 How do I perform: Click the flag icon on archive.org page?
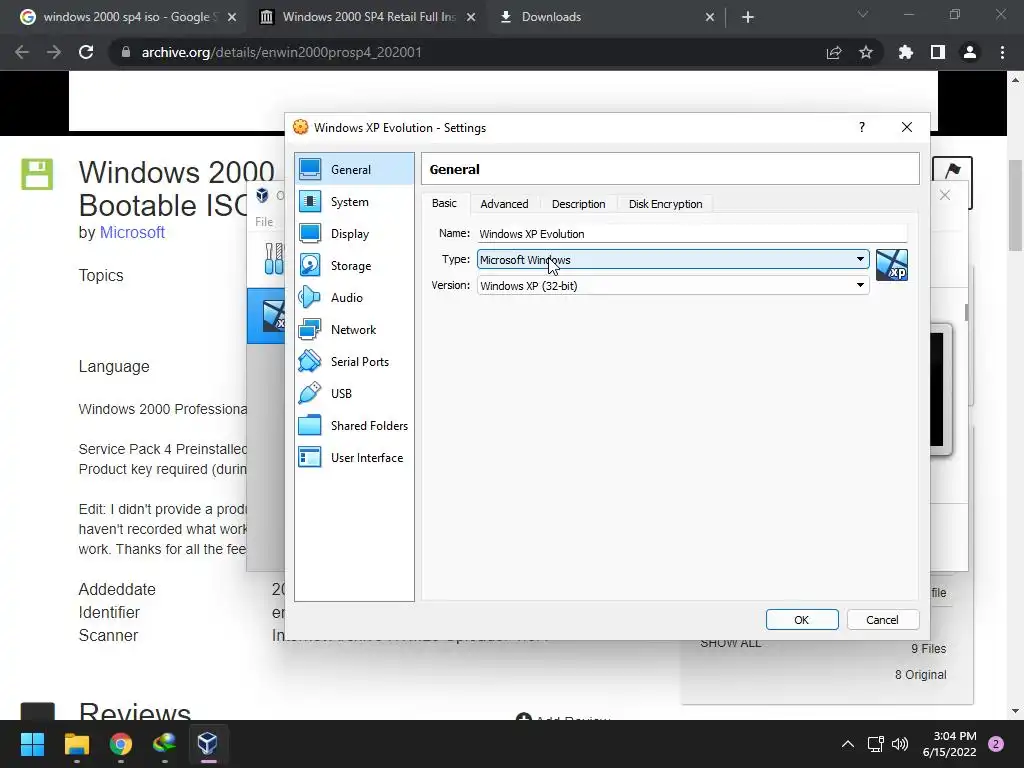pos(952,170)
